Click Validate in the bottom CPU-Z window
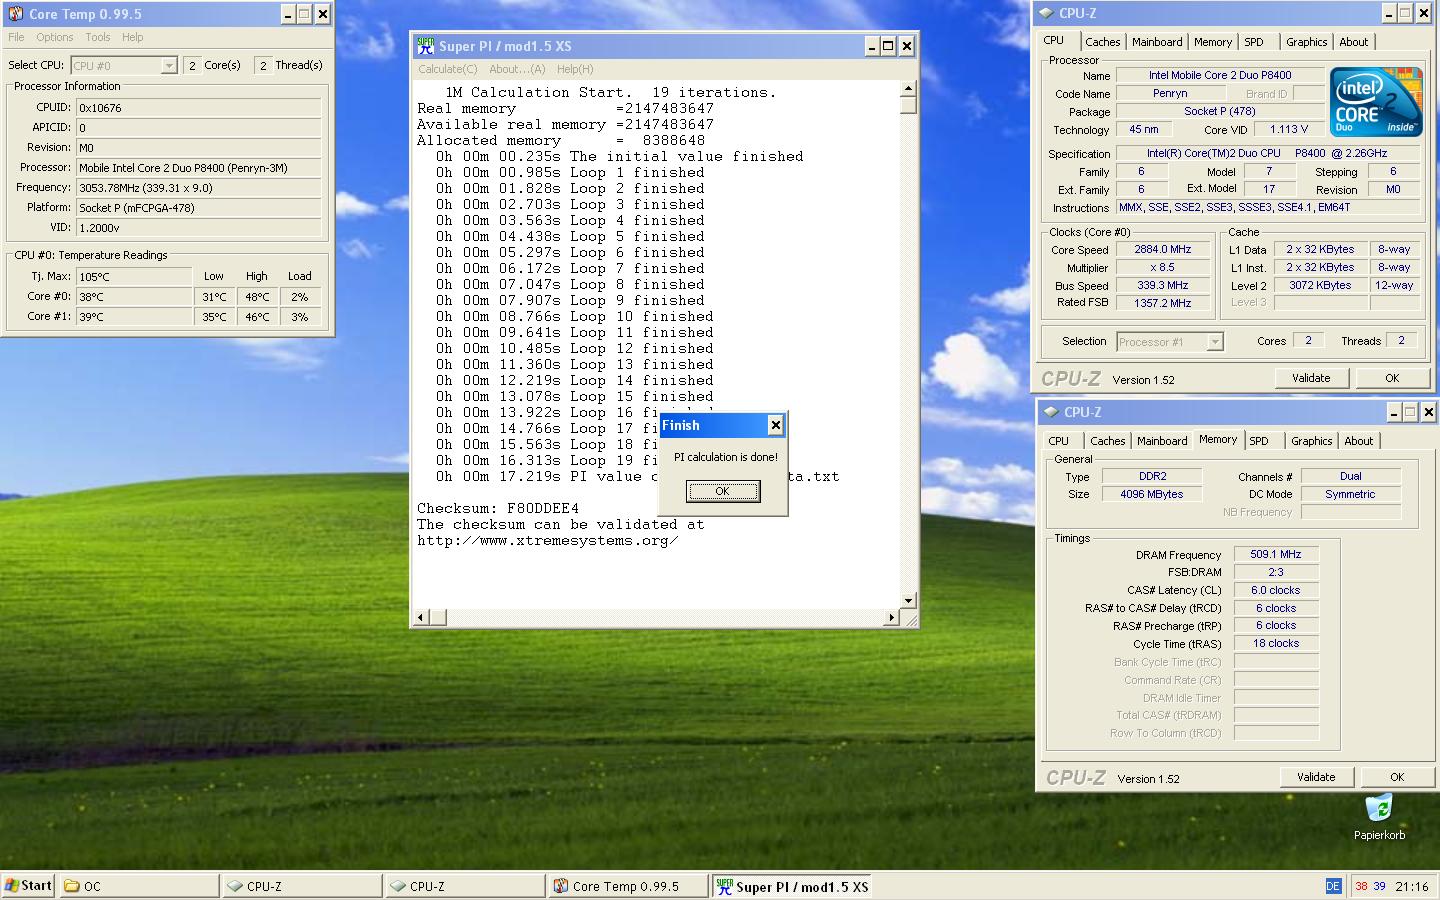The height and width of the screenshot is (900, 1440). coord(1316,777)
